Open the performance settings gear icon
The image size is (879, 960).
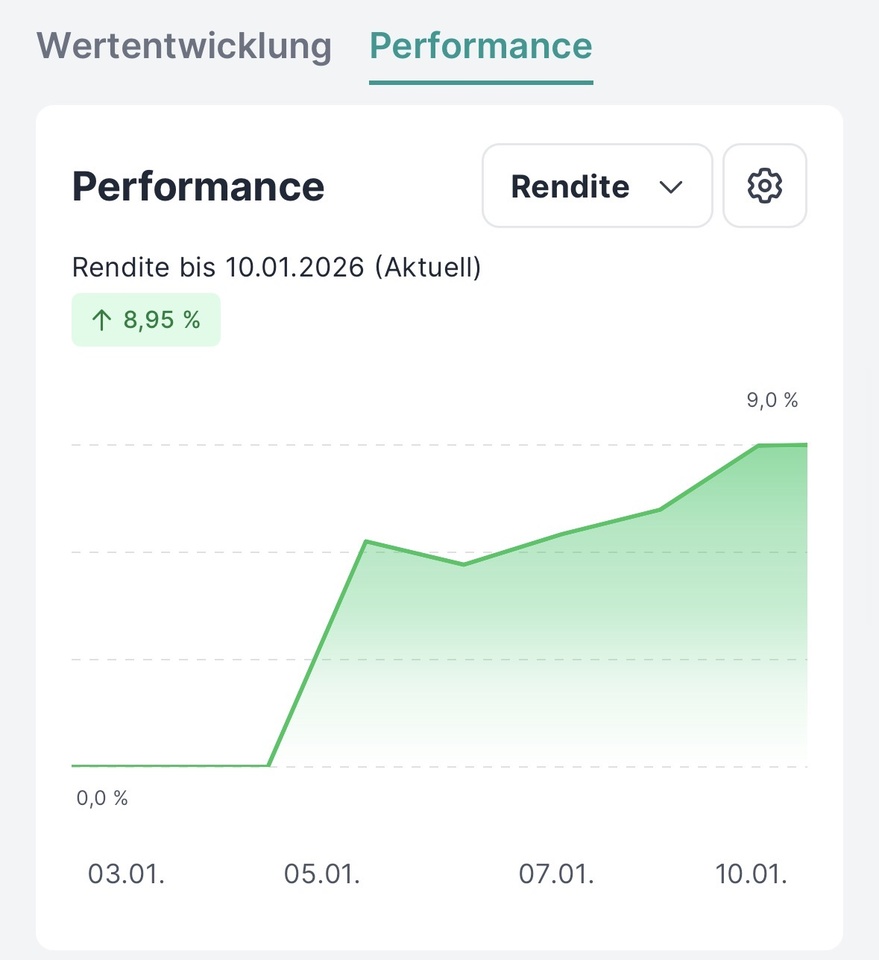[x=765, y=186]
